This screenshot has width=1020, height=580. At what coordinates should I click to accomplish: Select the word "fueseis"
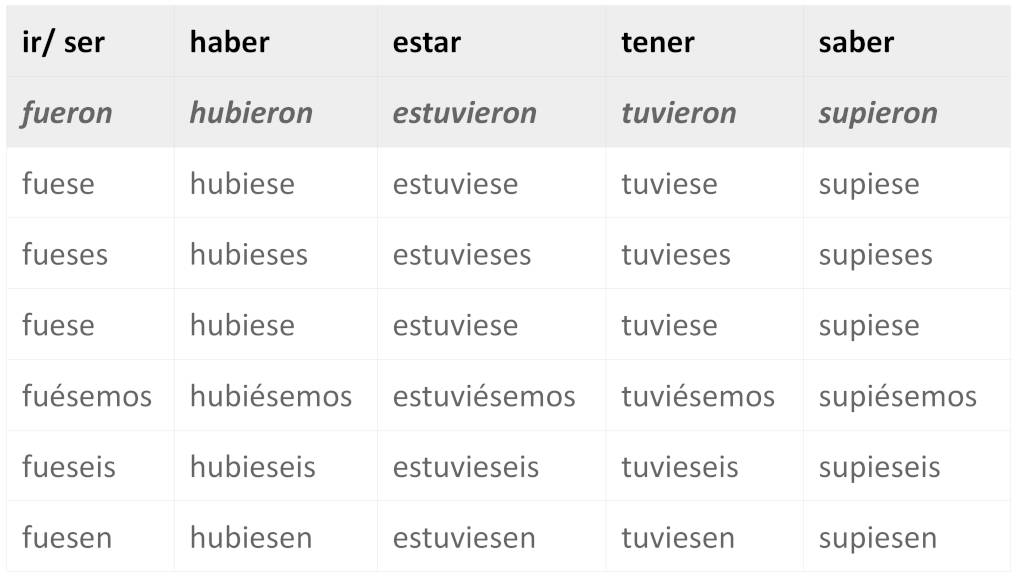pos(68,467)
